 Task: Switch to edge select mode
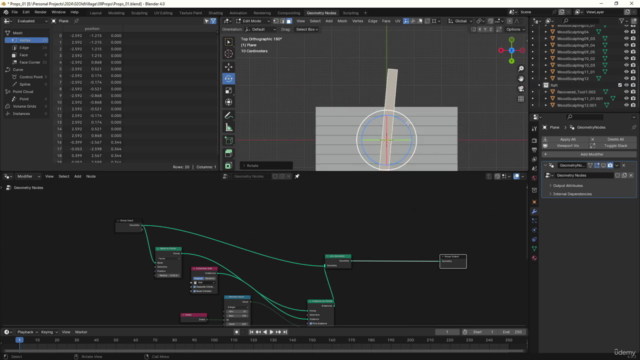coord(282,21)
